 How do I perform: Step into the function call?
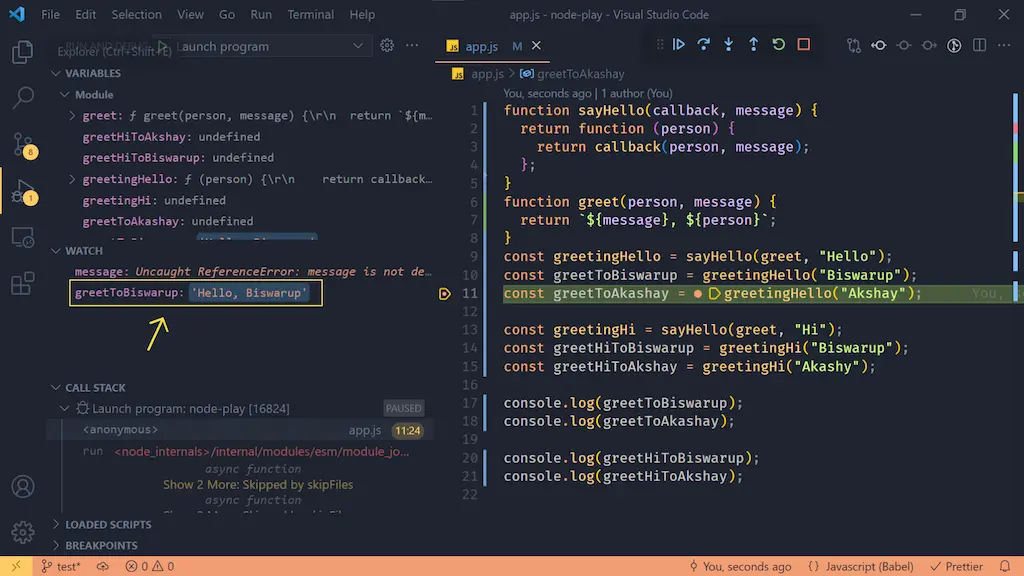(x=728, y=44)
